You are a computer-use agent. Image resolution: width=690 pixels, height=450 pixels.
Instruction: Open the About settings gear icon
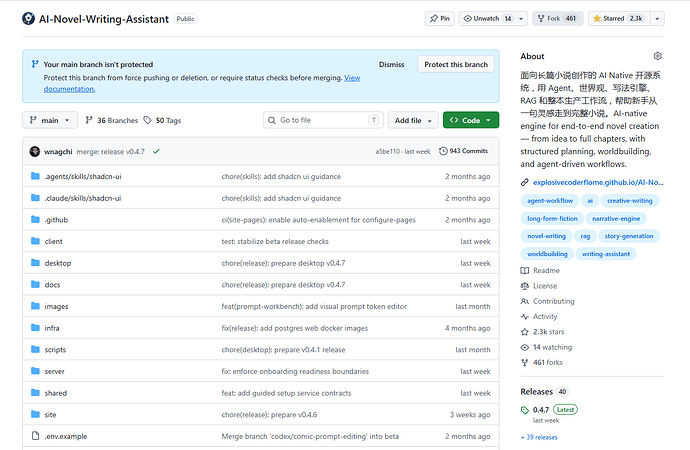[x=657, y=56]
